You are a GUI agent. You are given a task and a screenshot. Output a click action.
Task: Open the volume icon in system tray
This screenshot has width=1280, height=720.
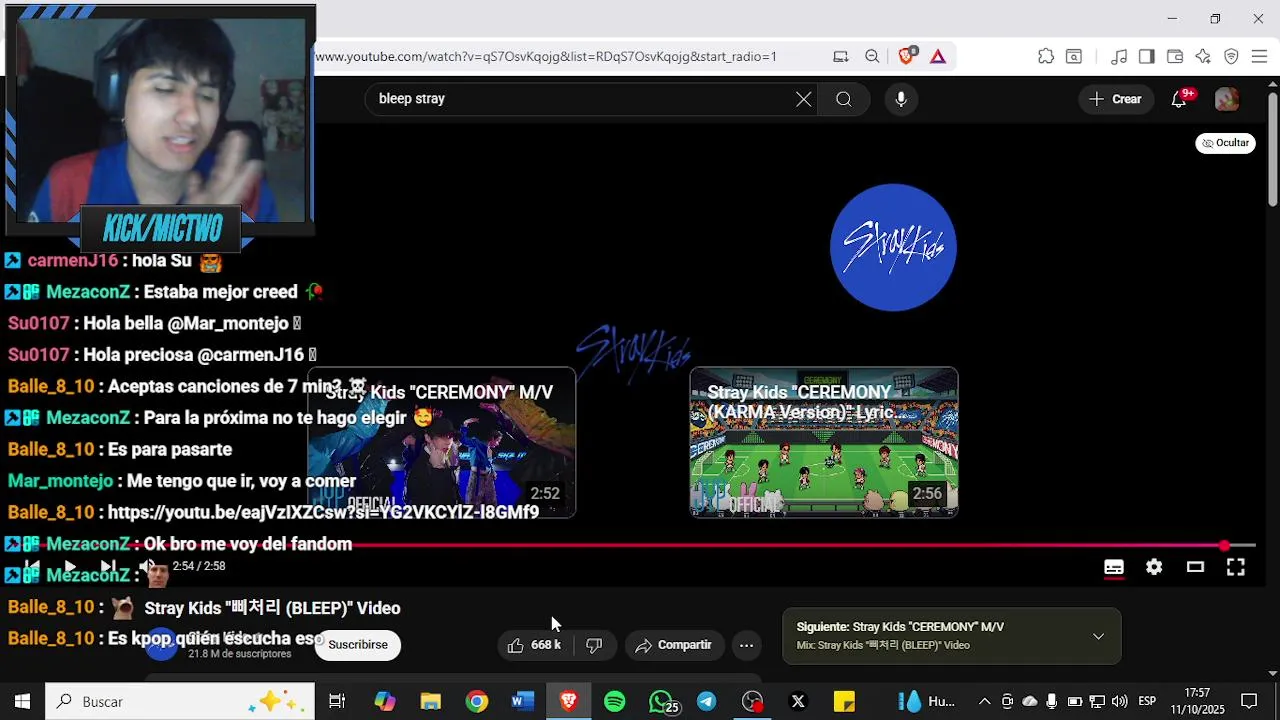(1119, 702)
